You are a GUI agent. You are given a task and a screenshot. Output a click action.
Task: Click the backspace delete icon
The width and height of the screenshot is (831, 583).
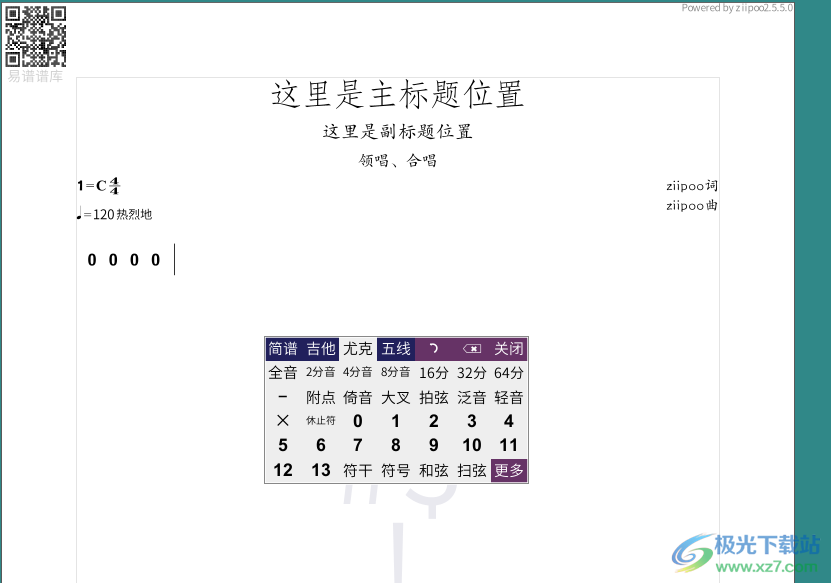pyautogui.click(x=470, y=348)
